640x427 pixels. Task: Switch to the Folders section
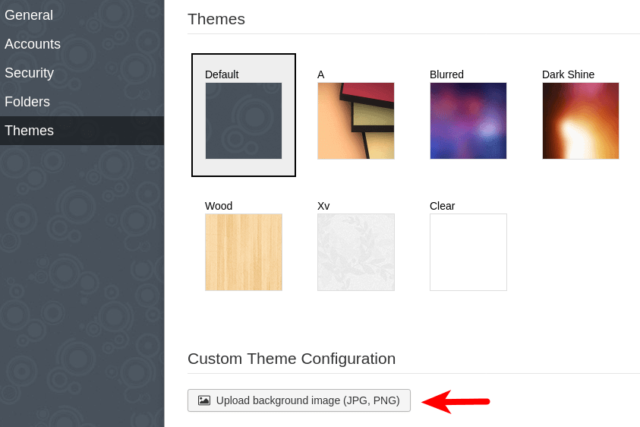(x=27, y=102)
